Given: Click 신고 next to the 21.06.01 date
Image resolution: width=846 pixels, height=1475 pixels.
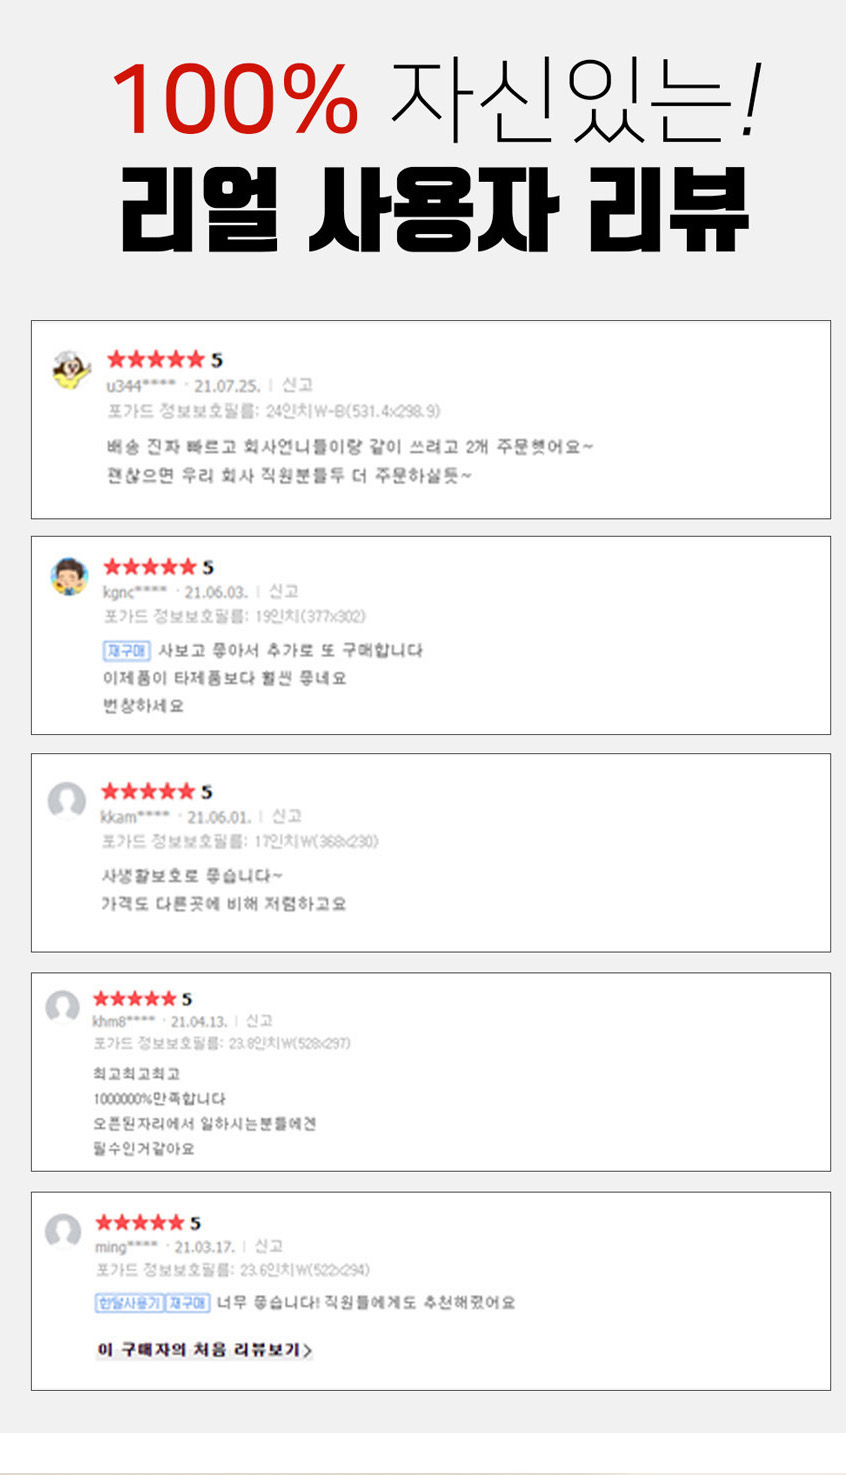Looking at the screenshot, I should (x=286, y=817).
